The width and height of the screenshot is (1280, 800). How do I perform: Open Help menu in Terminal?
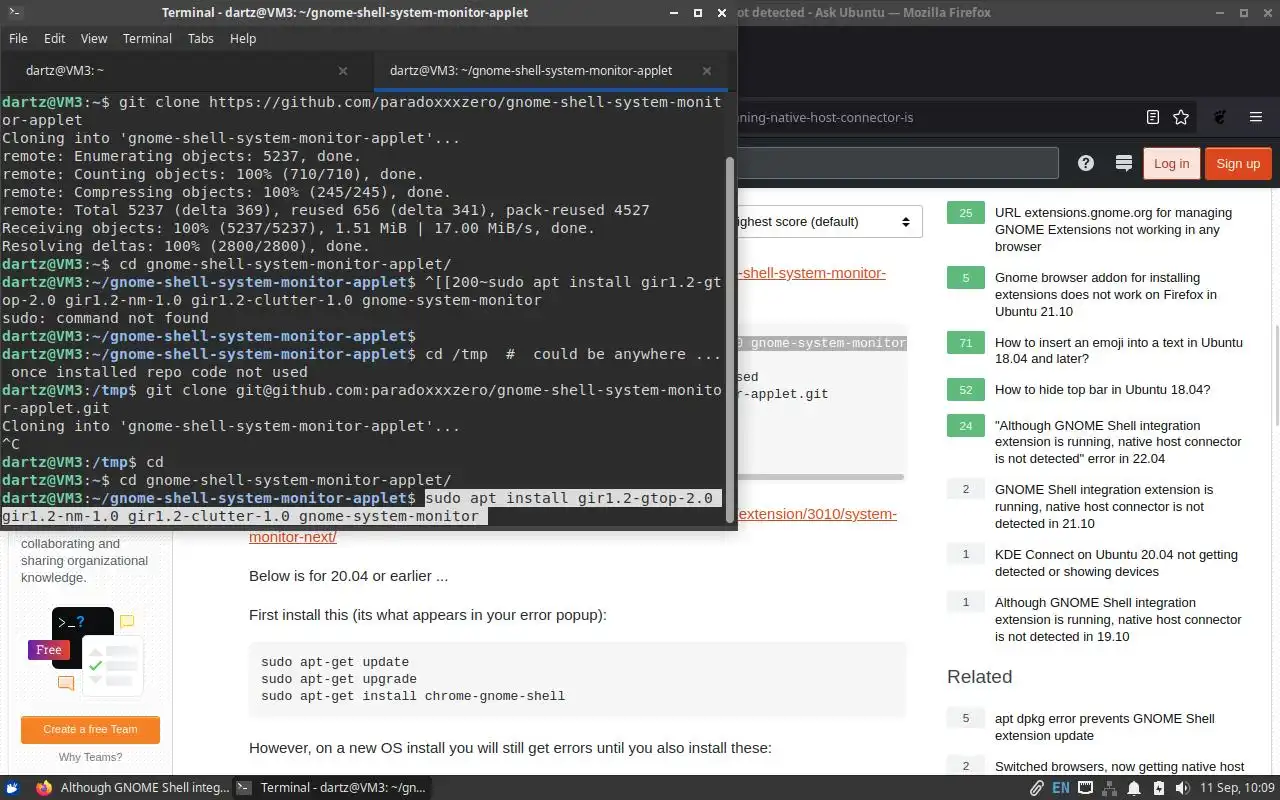pyautogui.click(x=243, y=38)
